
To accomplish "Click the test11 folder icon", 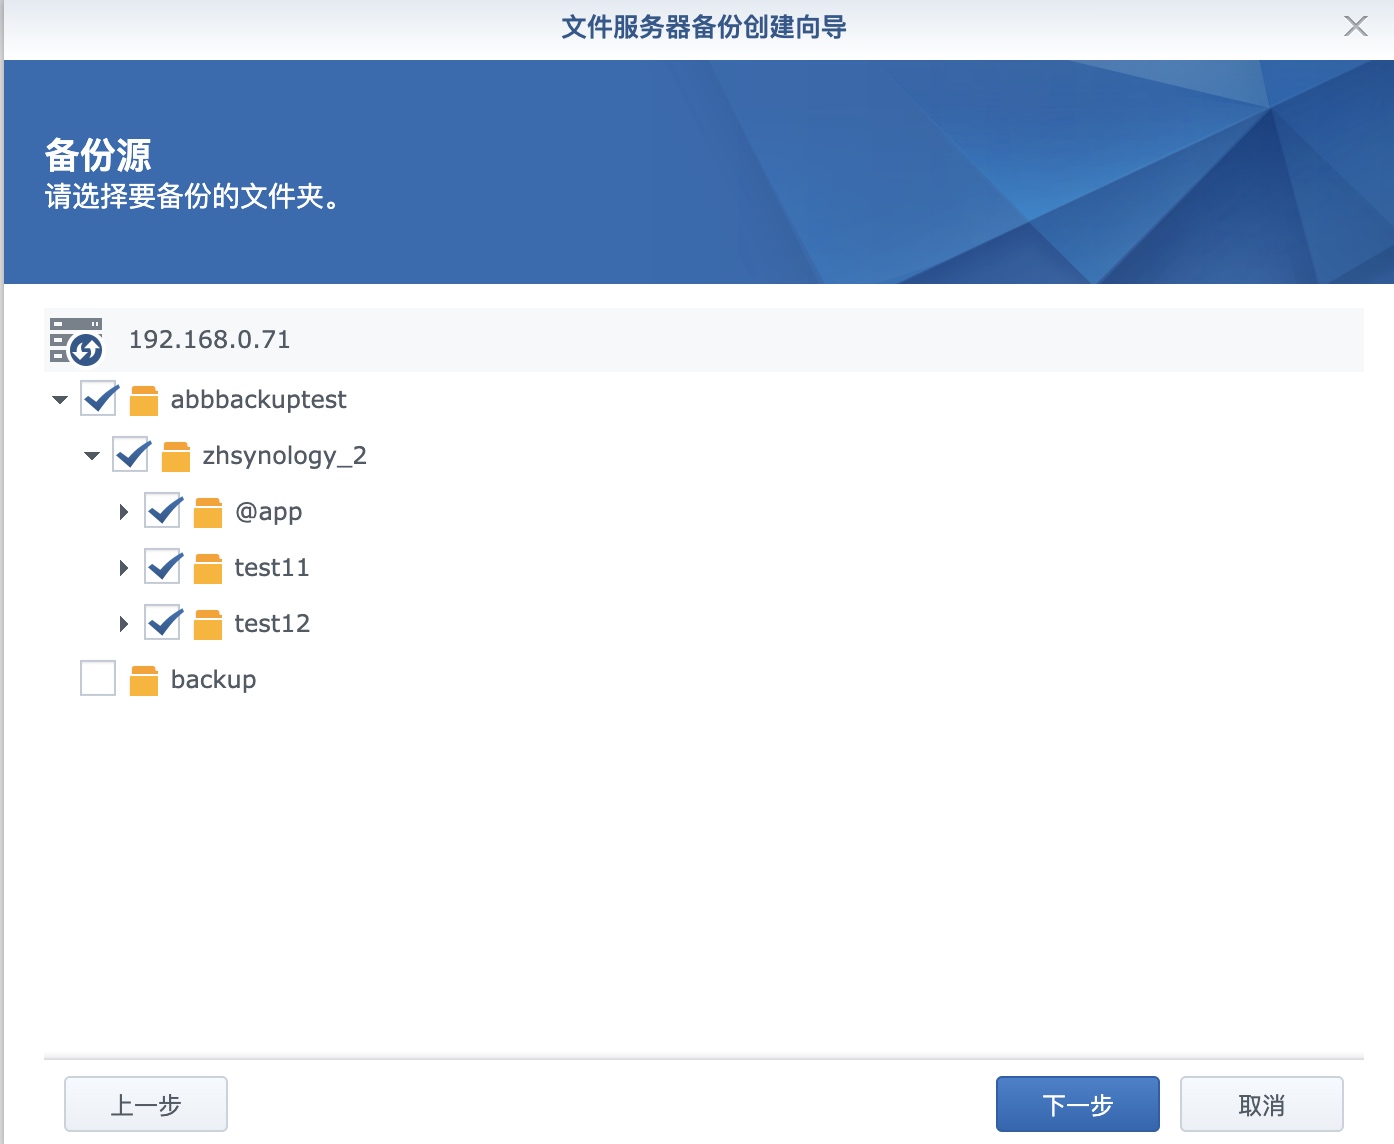I will point(208,568).
